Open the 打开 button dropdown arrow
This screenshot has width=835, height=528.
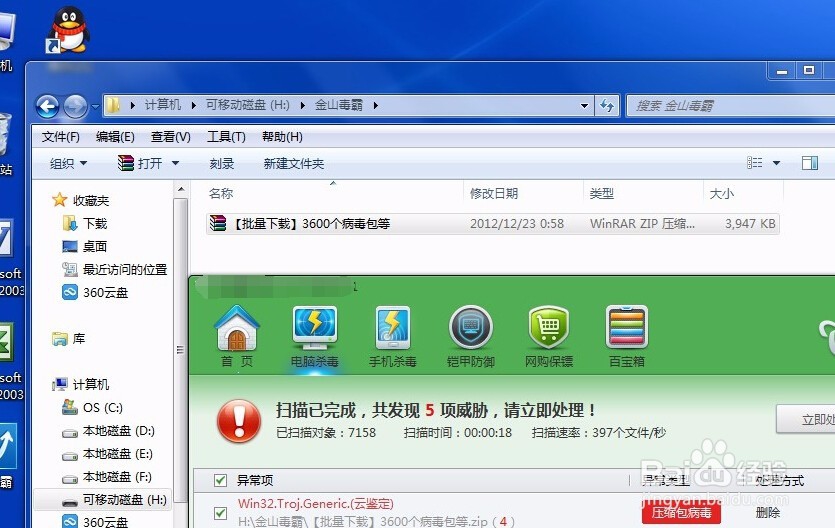click(x=175, y=163)
